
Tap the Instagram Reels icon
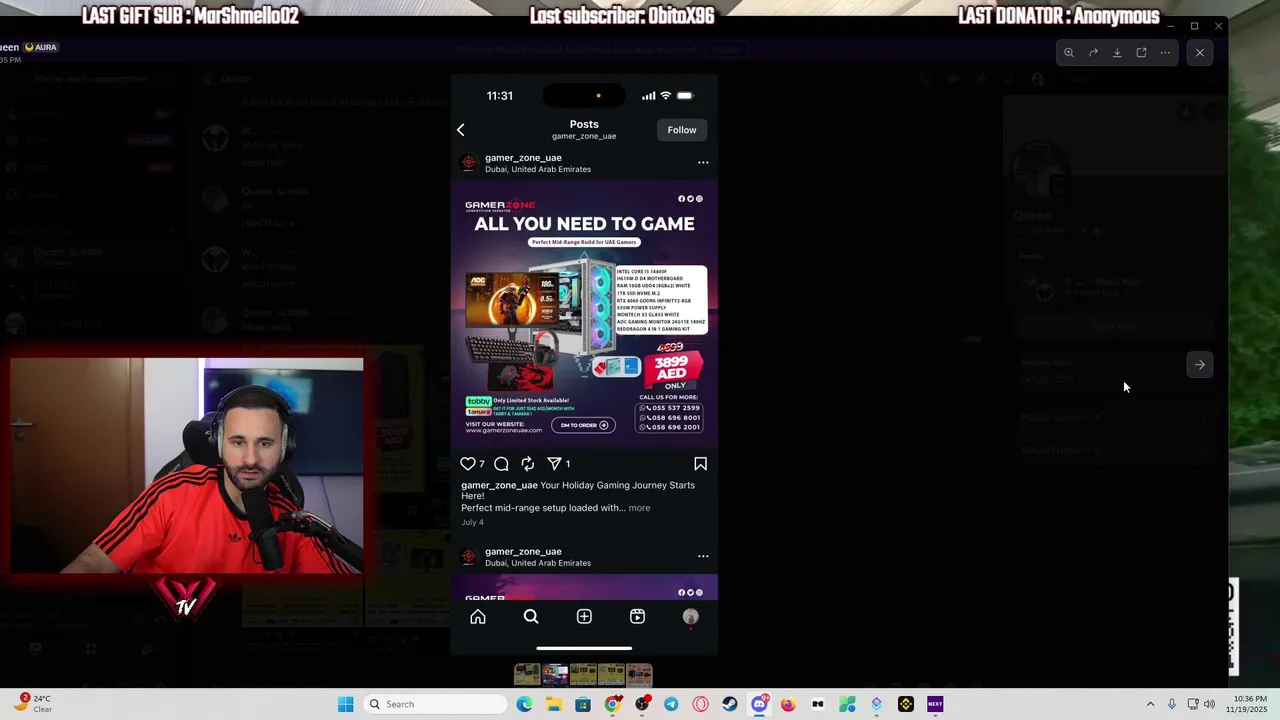click(637, 617)
